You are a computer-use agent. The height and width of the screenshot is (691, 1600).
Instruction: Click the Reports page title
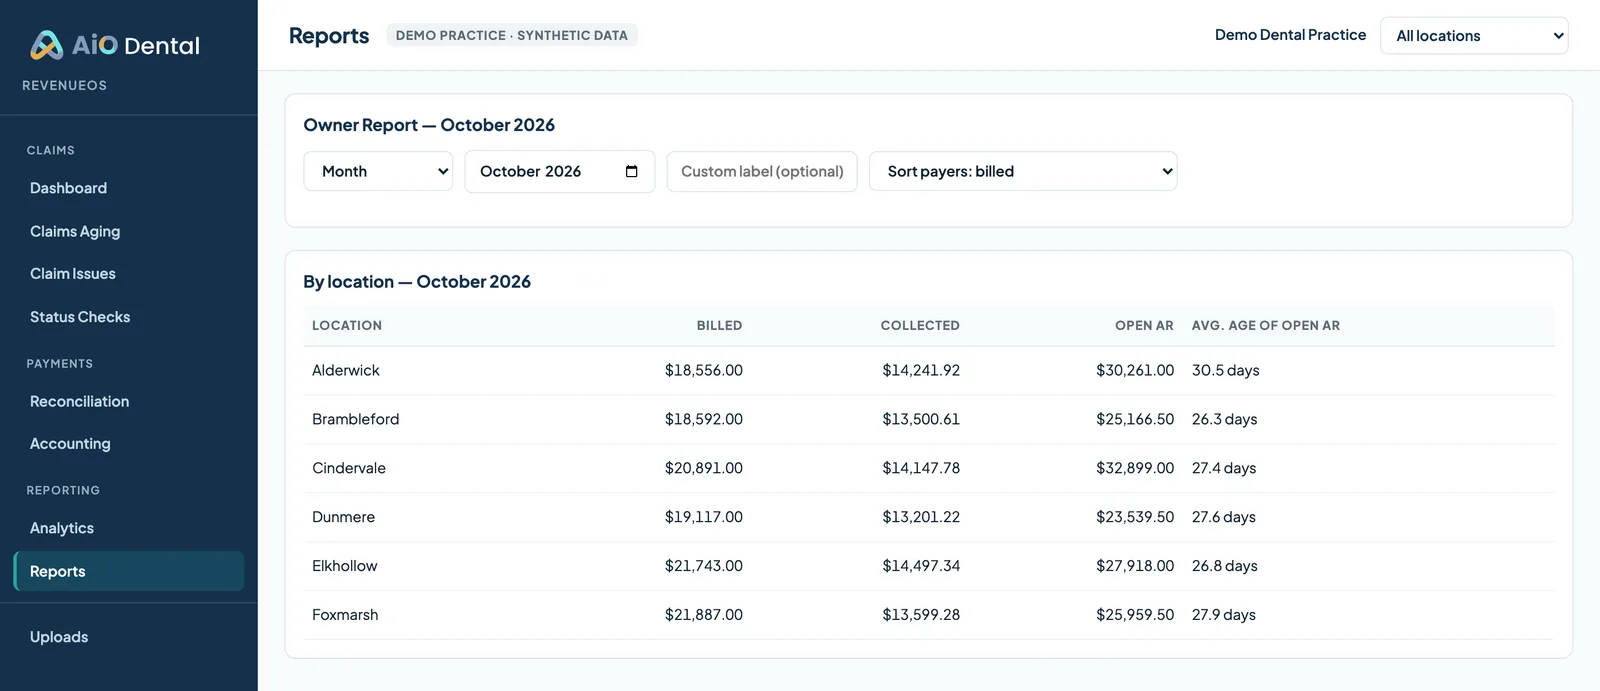(329, 36)
